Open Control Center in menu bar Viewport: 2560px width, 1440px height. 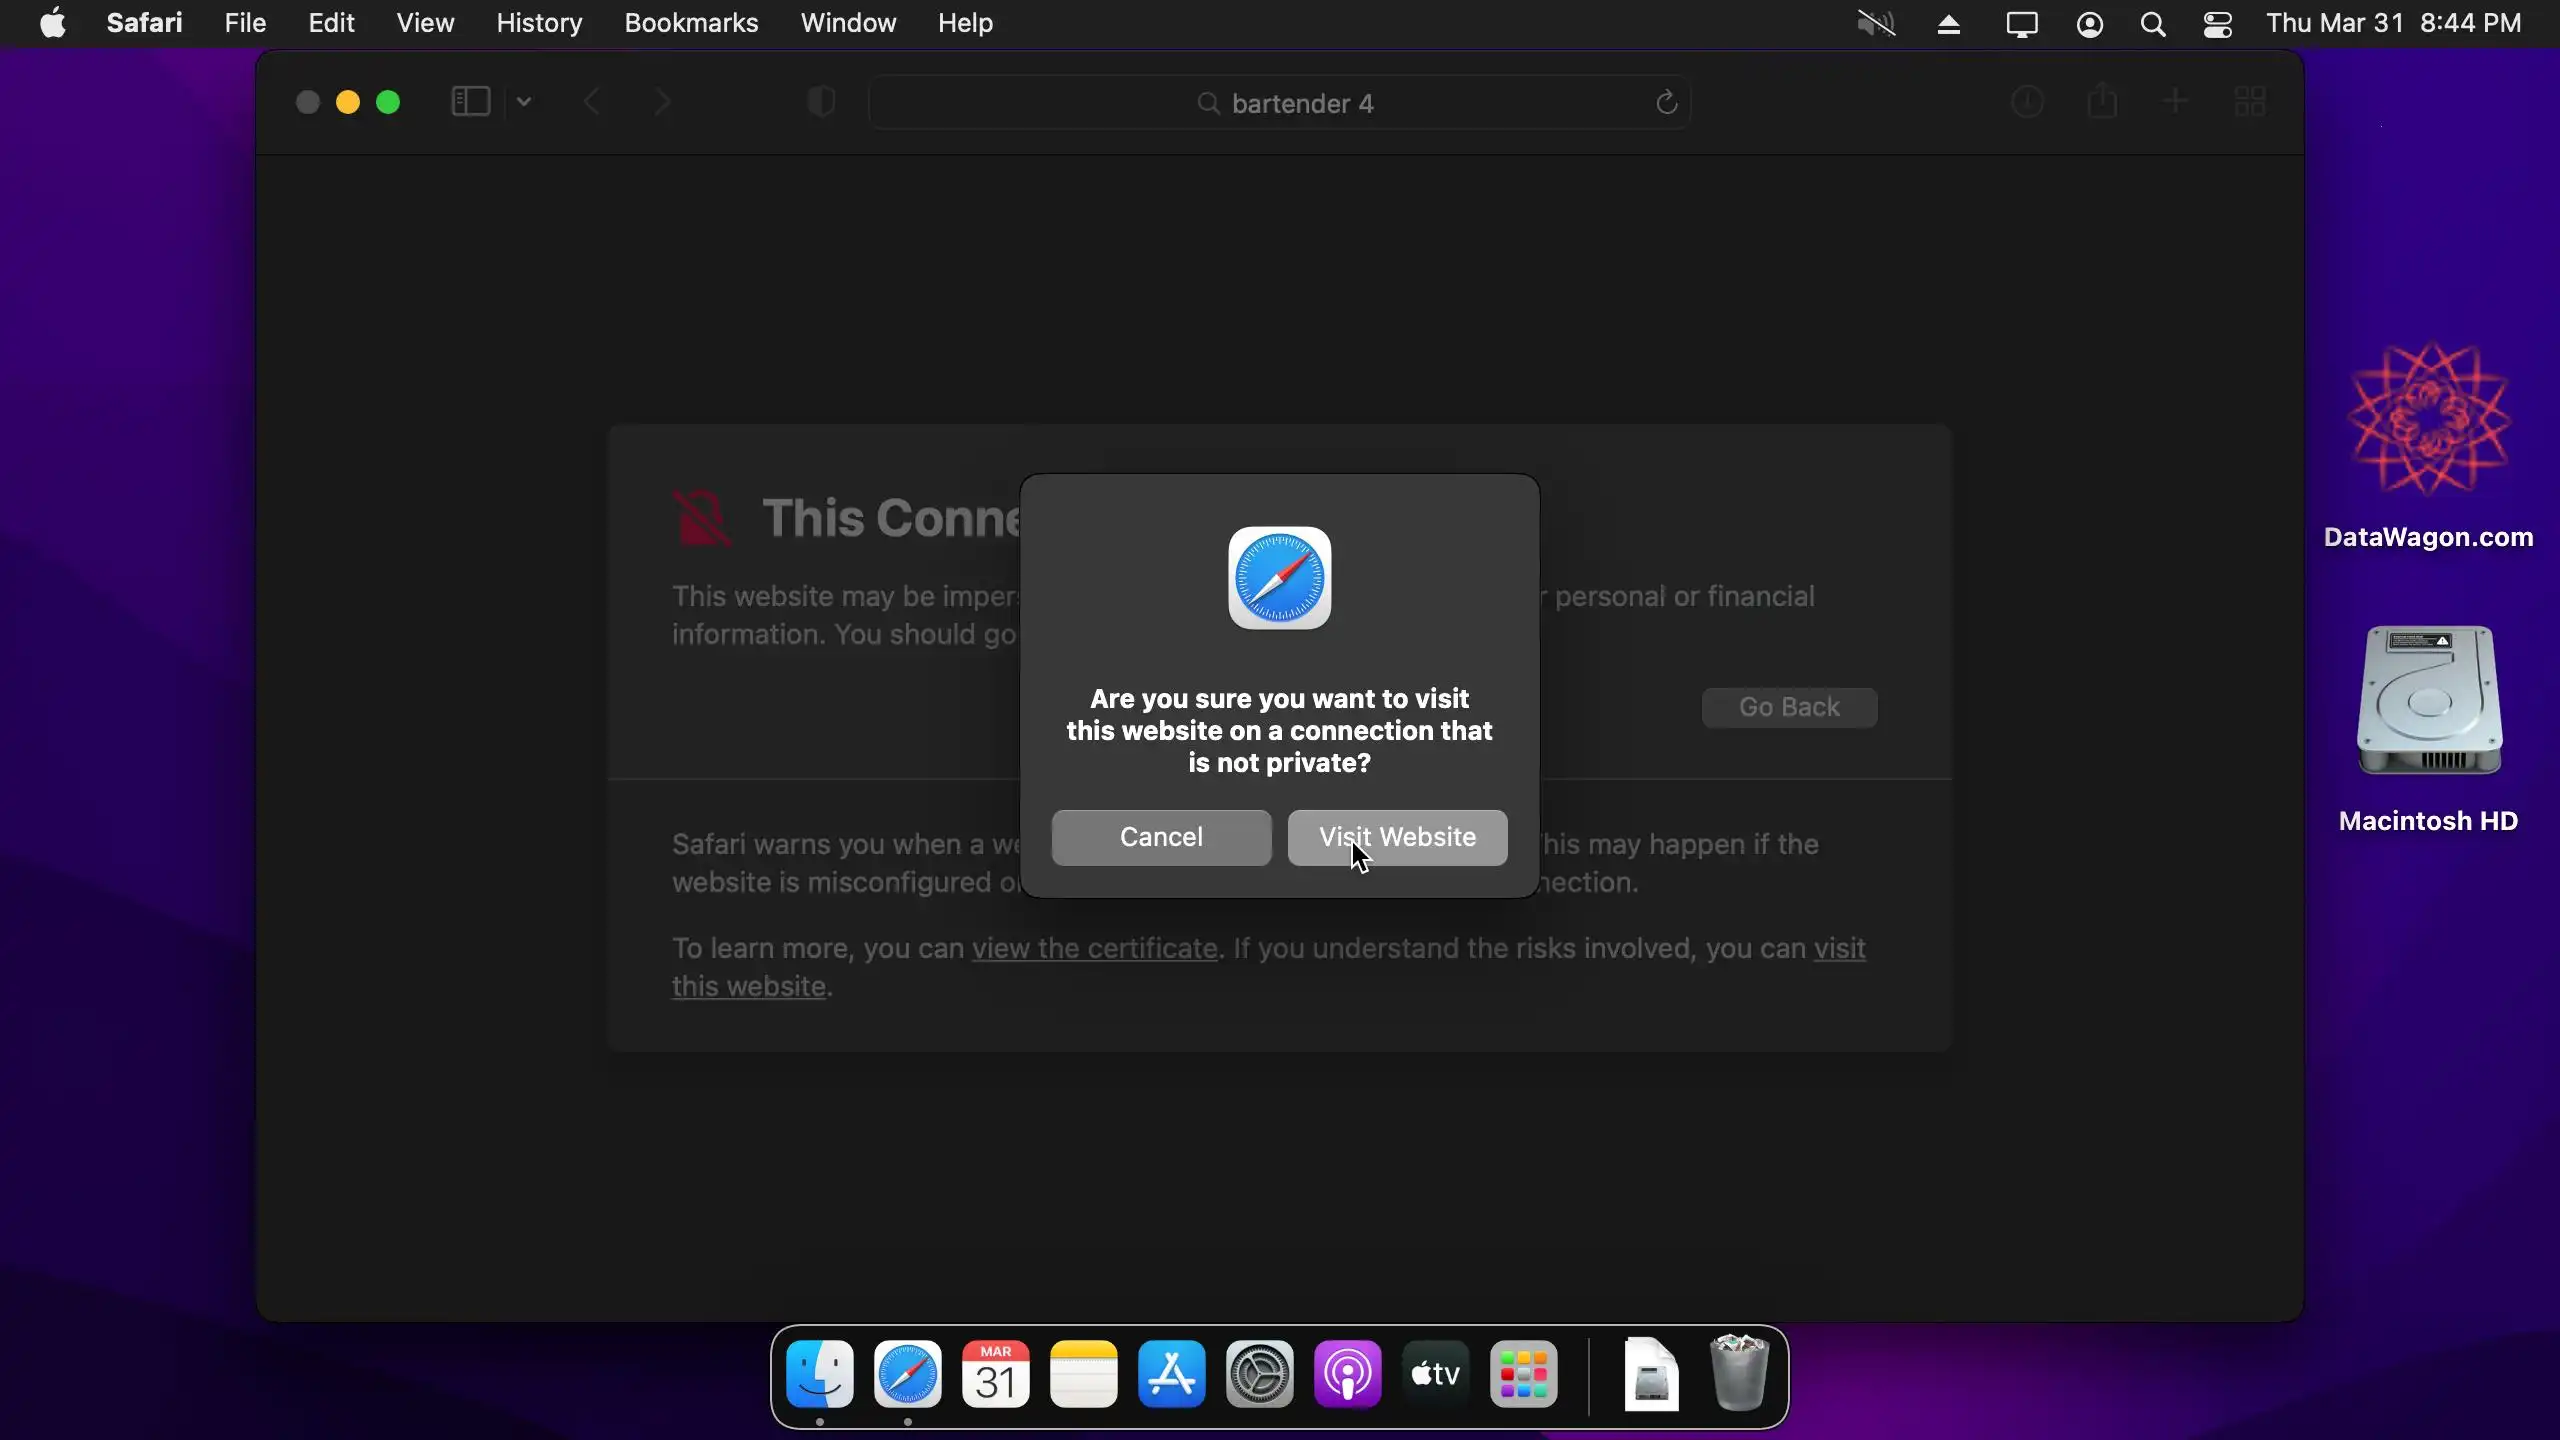tap(2217, 24)
